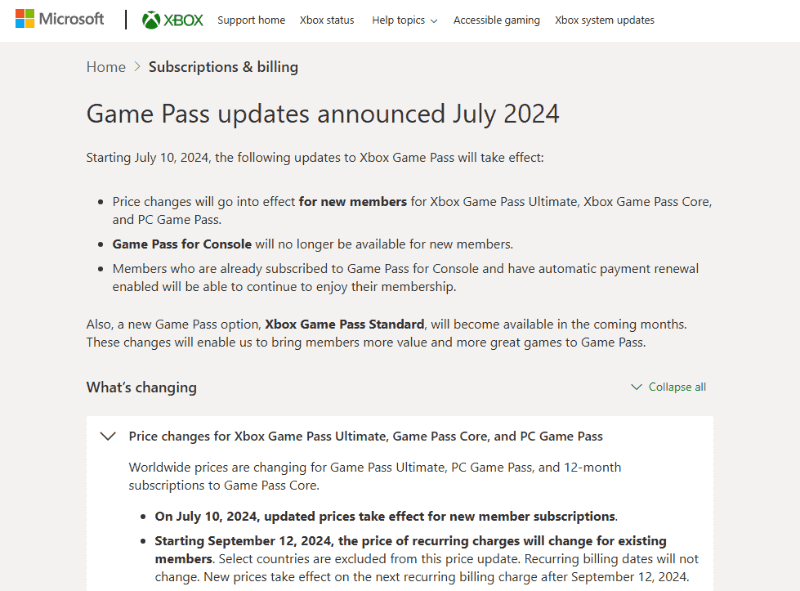Click the bold Xbox Game Pass Standard text

pos(345,324)
